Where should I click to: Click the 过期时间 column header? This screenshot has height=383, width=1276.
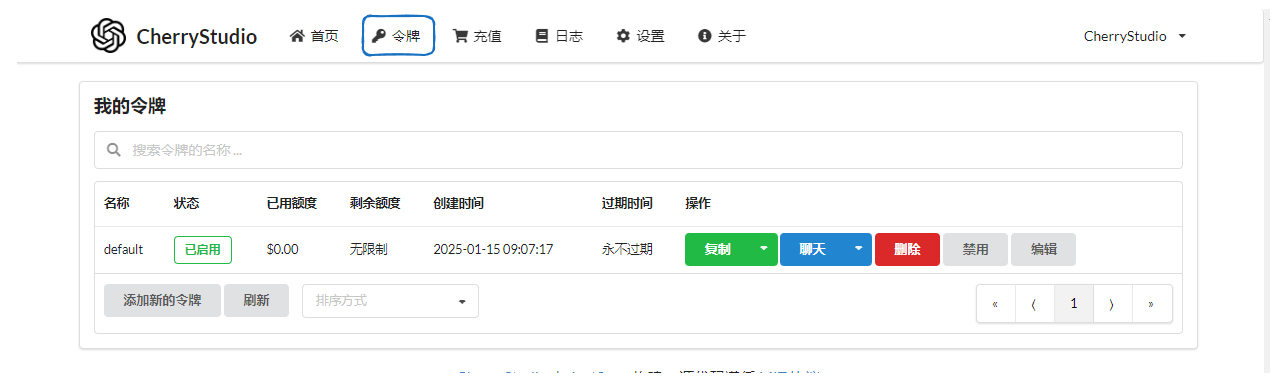click(x=627, y=203)
